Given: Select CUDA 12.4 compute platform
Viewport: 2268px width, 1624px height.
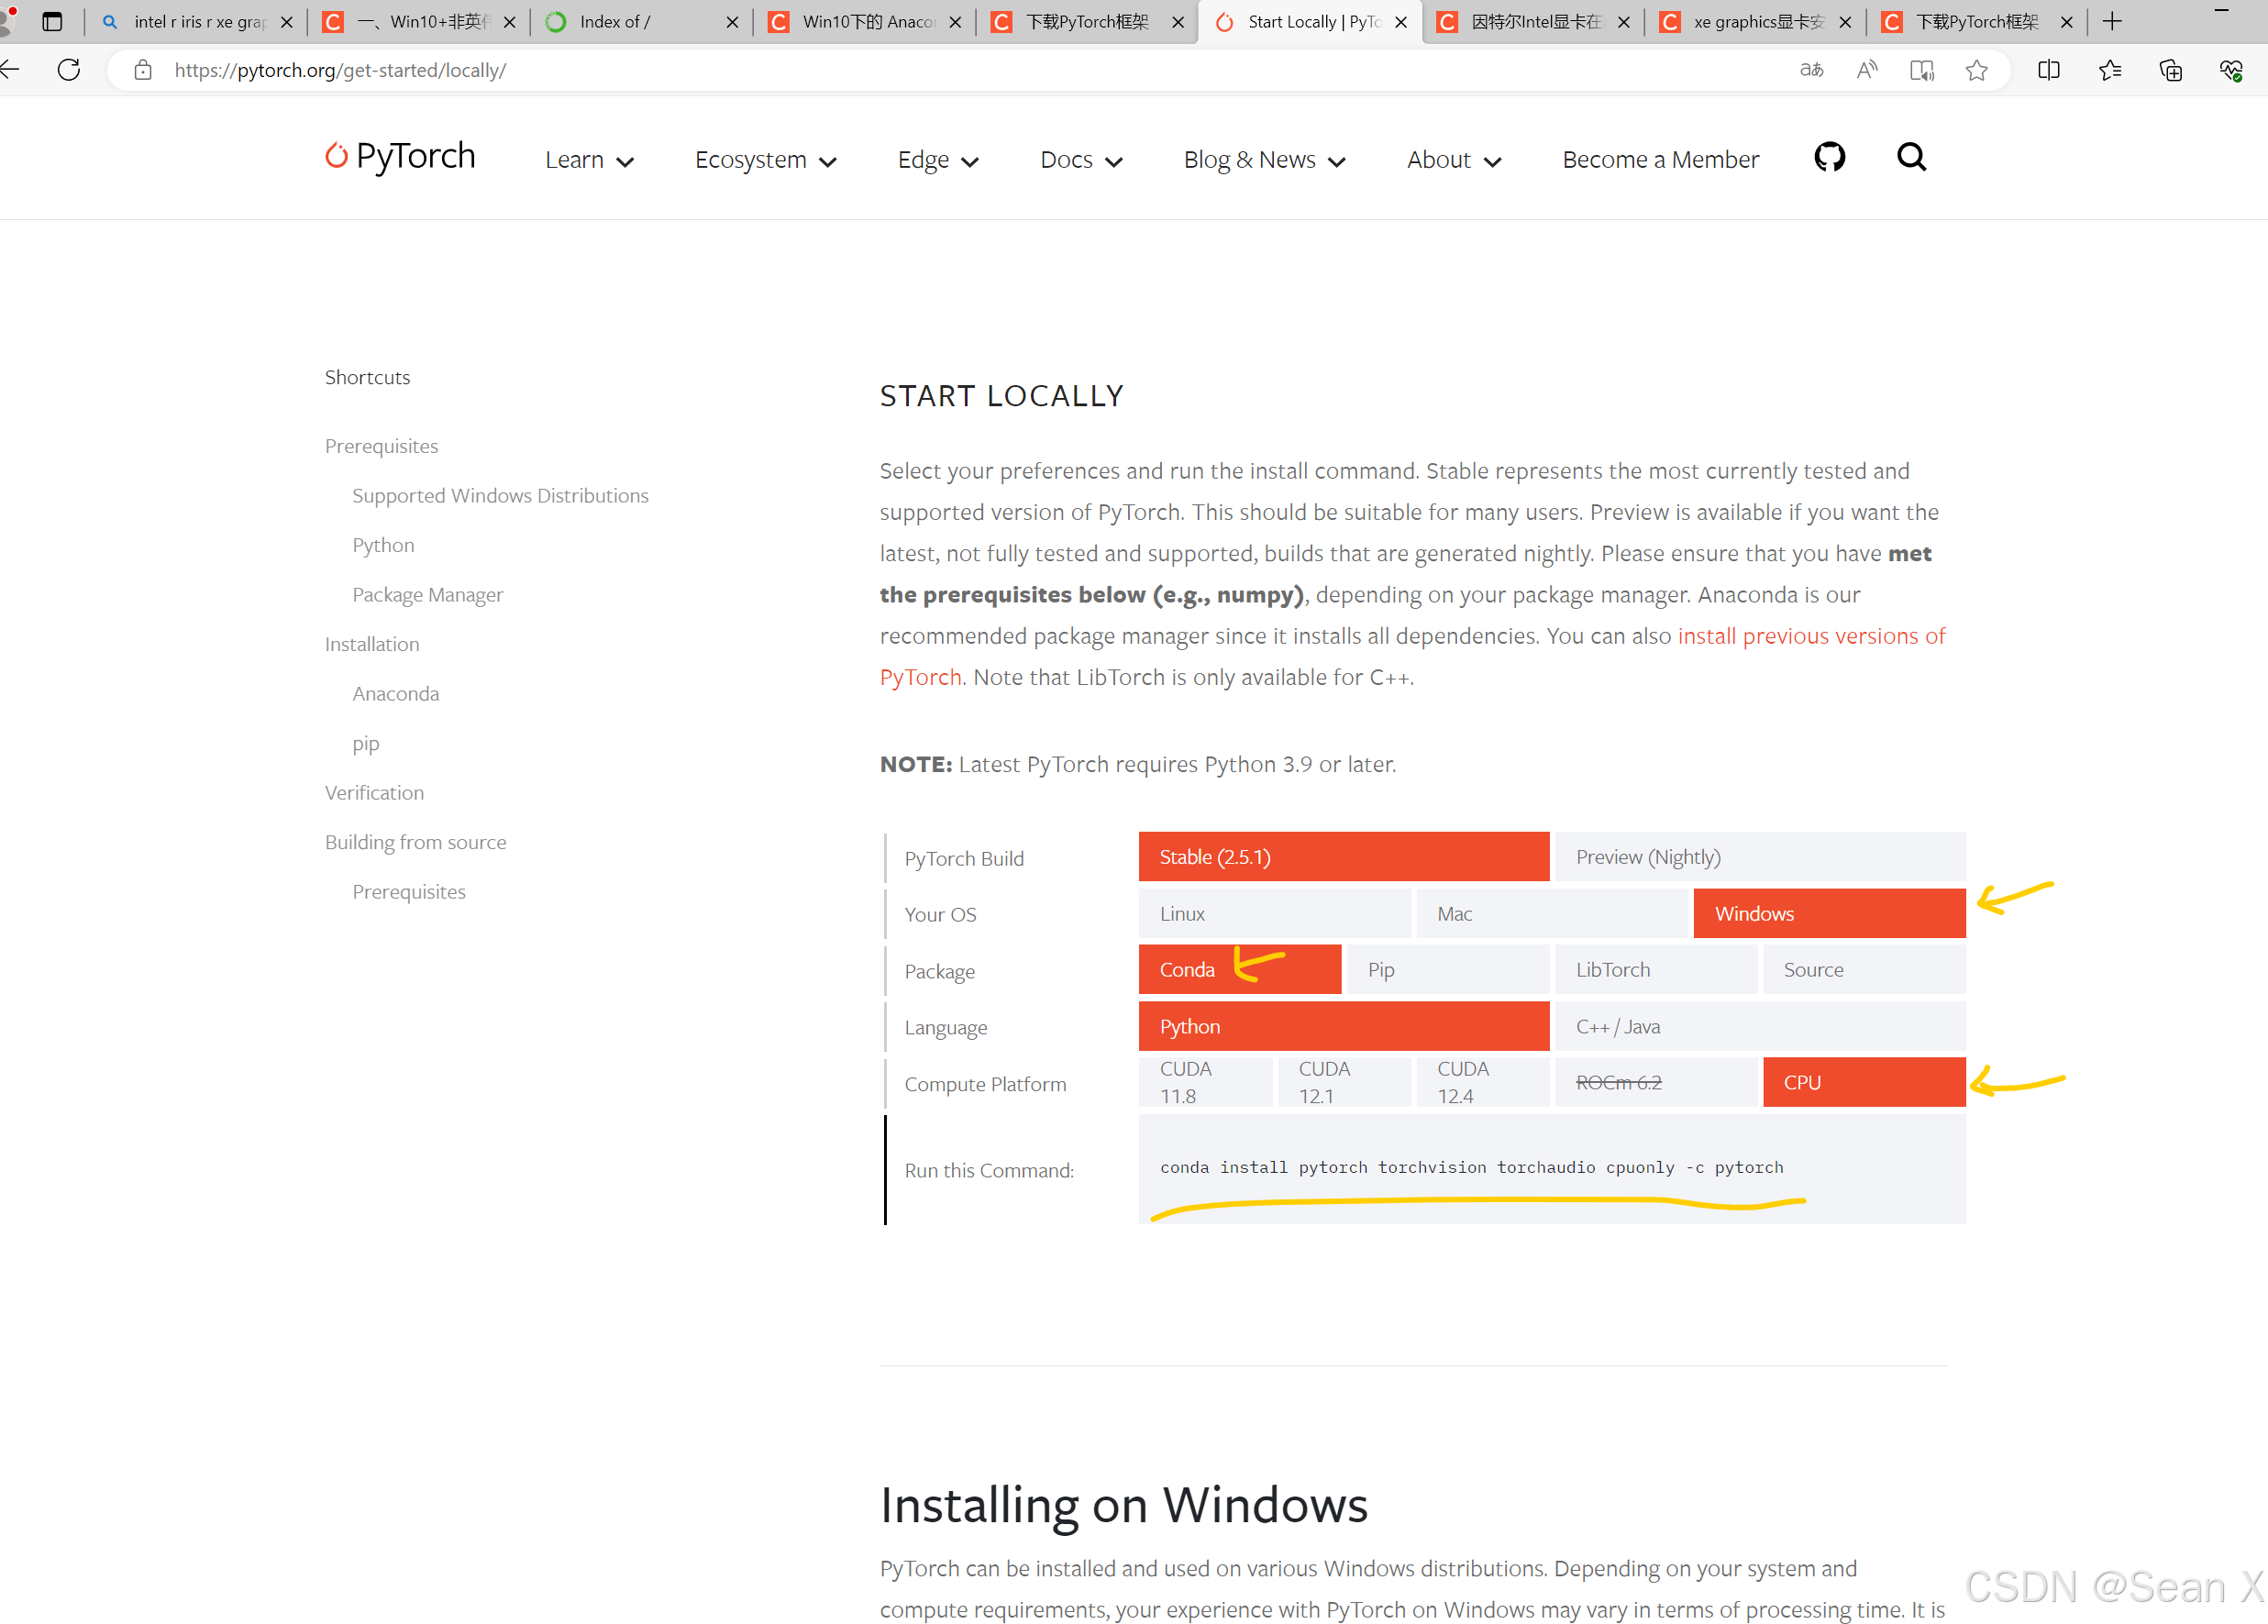Looking at the screenshot, I should (1483, 1083).
